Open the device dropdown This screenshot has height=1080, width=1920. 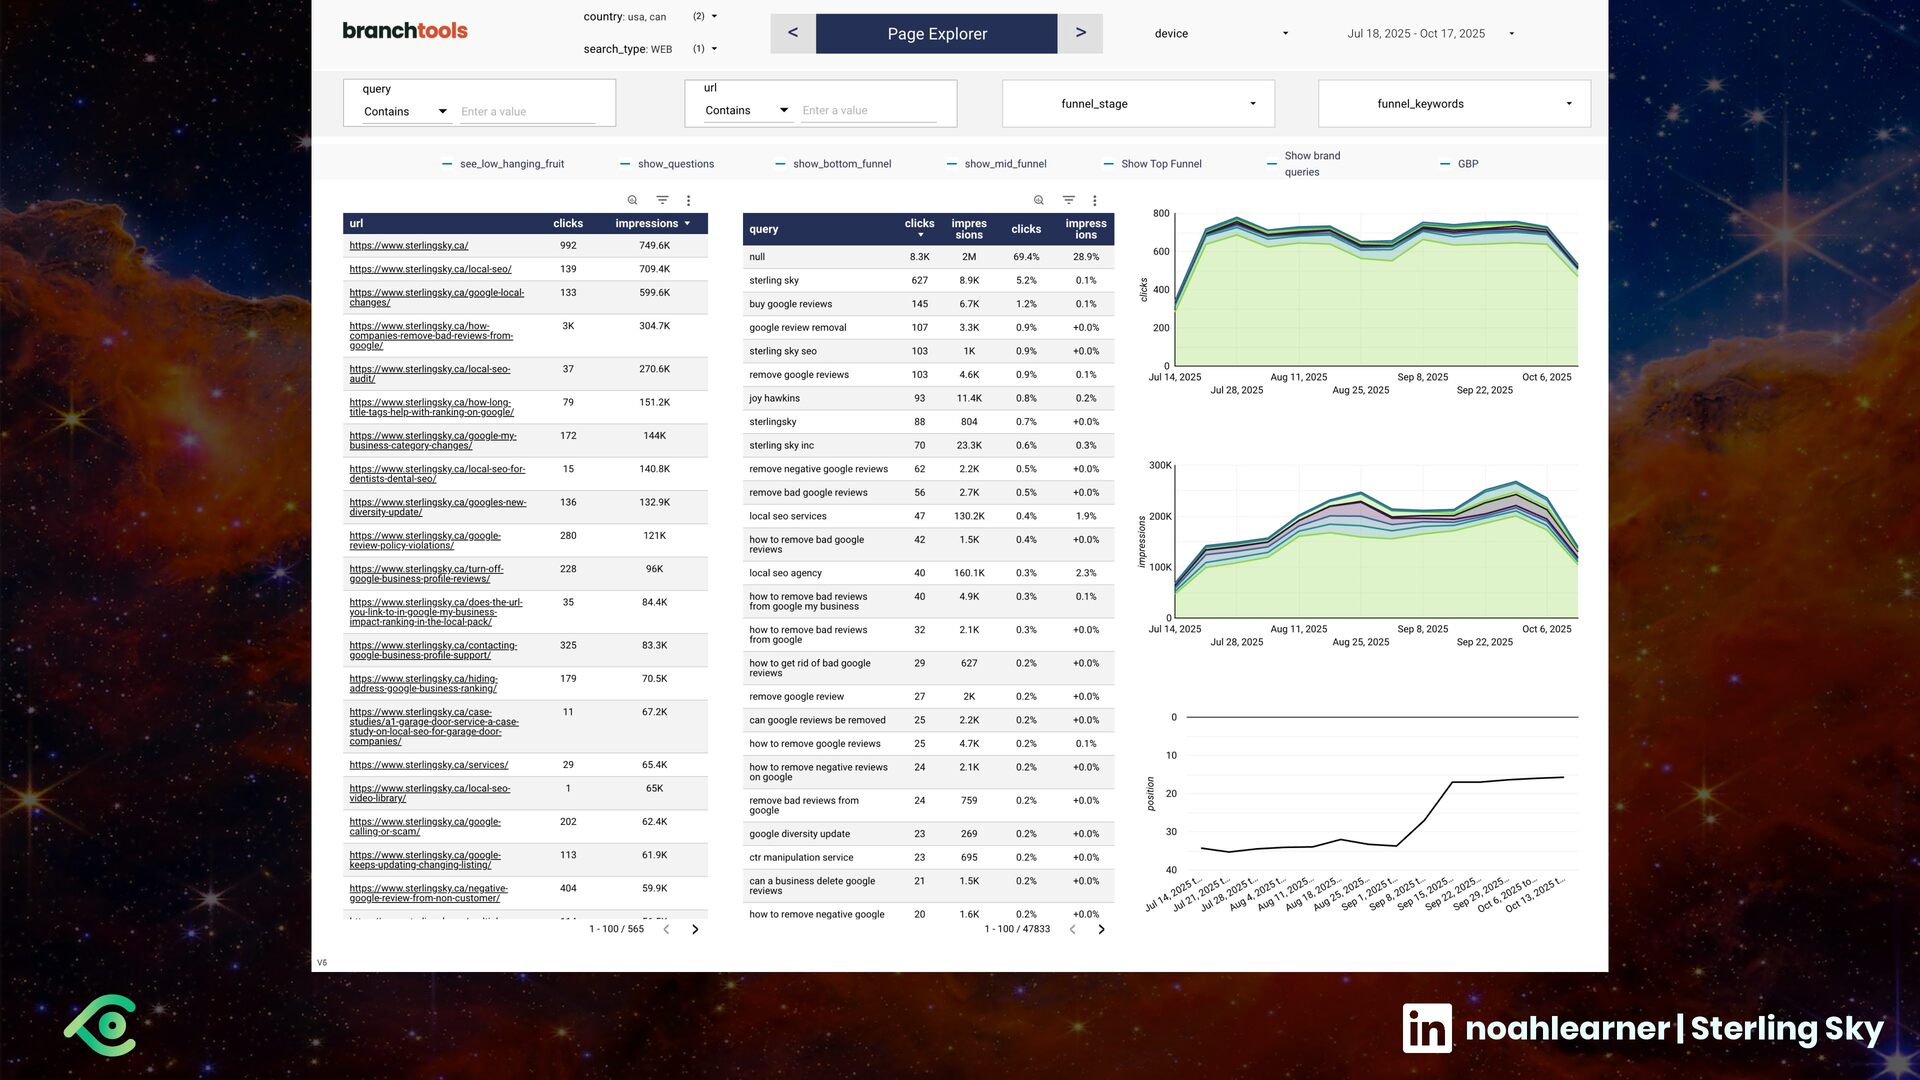pyautogui.click(x=1221, y=34)
